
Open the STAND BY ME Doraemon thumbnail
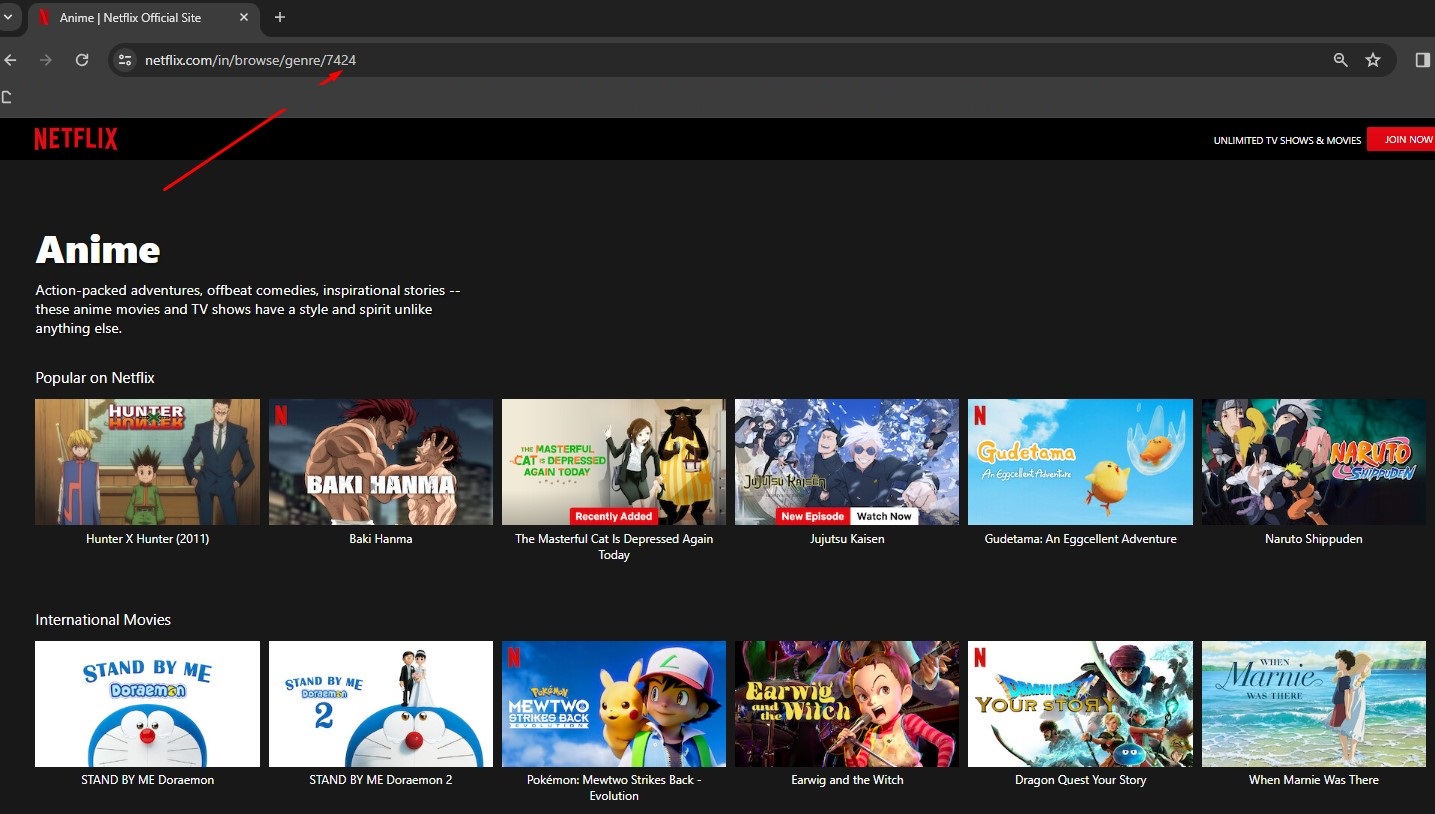[x=147, y=704]
